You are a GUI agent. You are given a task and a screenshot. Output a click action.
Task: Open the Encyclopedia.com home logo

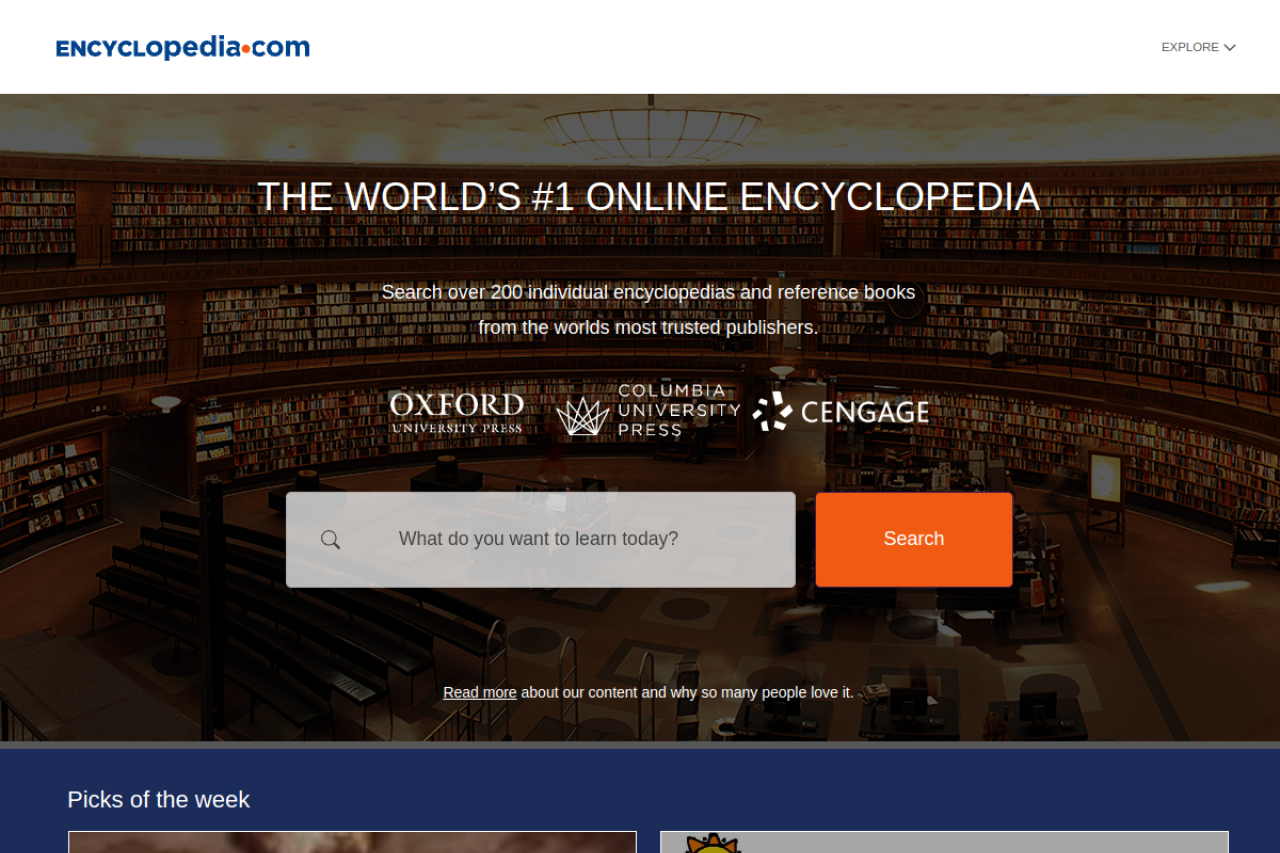pyautogui.click(x=183, y=47)
